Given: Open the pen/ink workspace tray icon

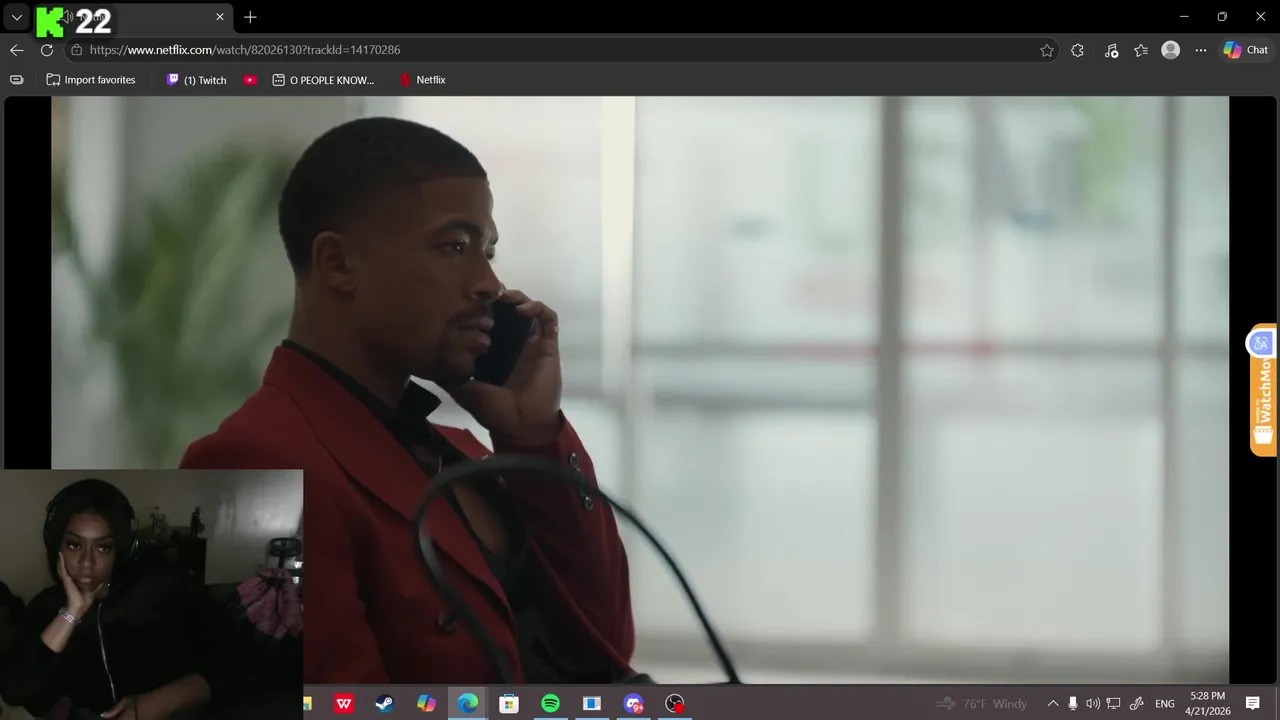Looking at the screenshot, I should 1137,704.
